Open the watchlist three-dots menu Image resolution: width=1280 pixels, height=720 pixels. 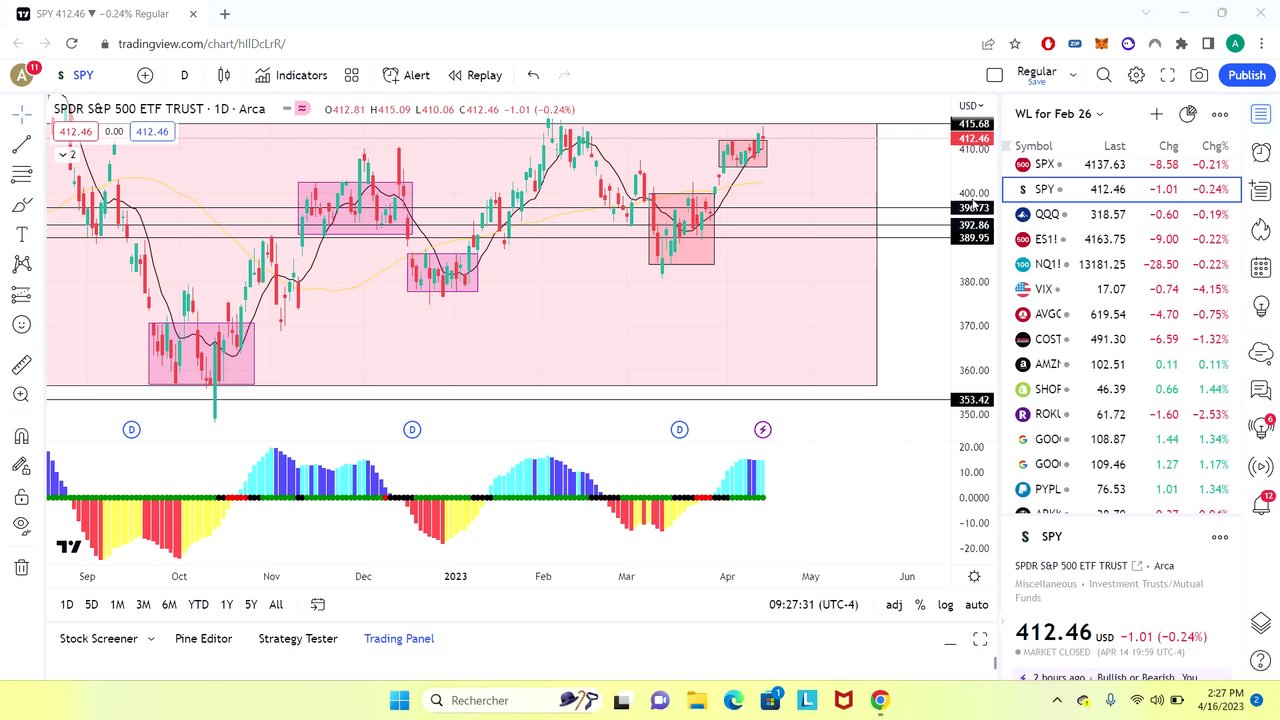click(x=1220, y=114)
